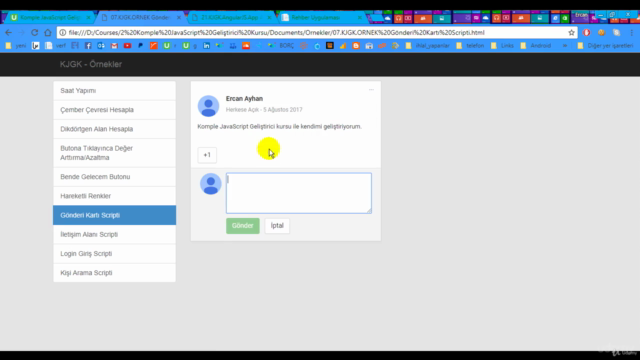
Task: Open the ihlal_yapanlar bookmarks folder
Action: tap(427, 46)
